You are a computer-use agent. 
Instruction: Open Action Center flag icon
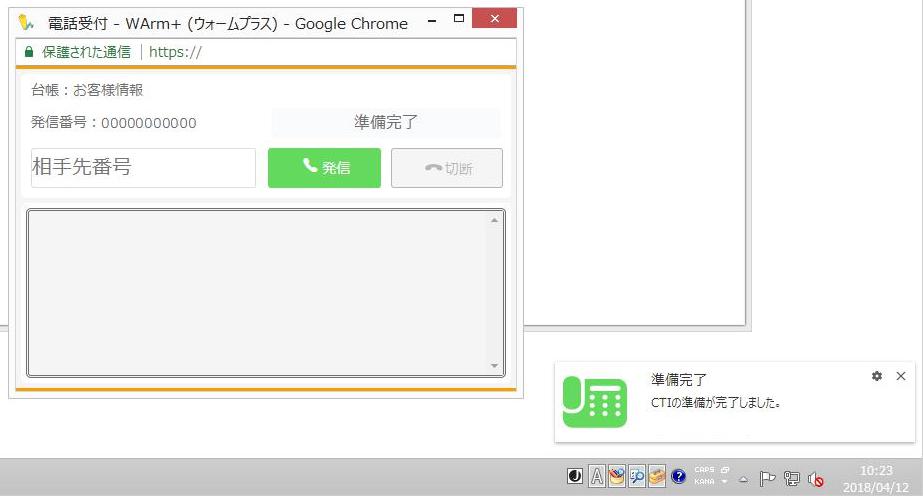767,479
